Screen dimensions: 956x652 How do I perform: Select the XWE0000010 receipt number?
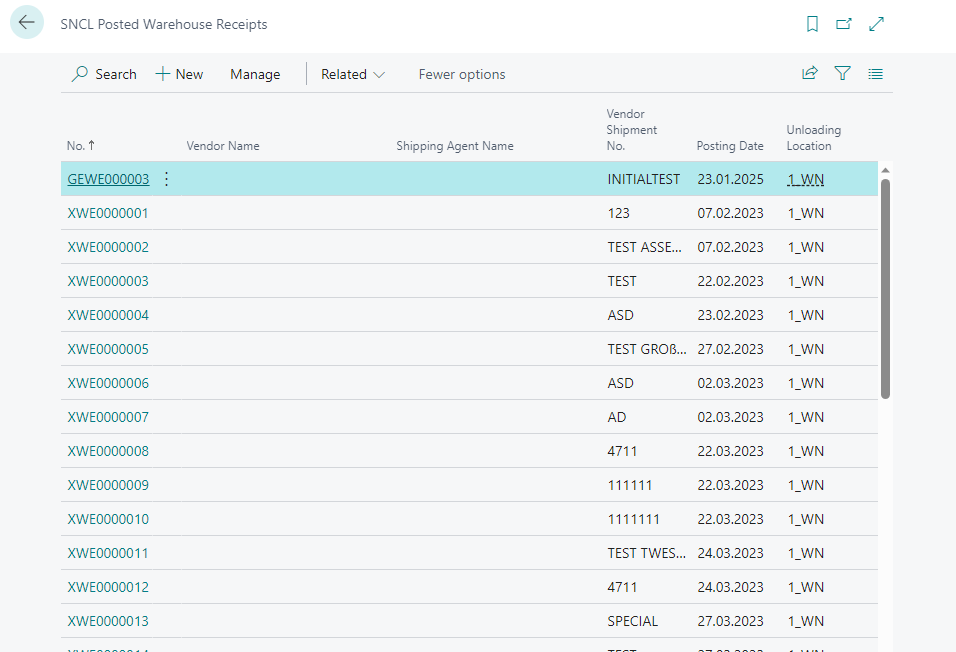(108, 519)
